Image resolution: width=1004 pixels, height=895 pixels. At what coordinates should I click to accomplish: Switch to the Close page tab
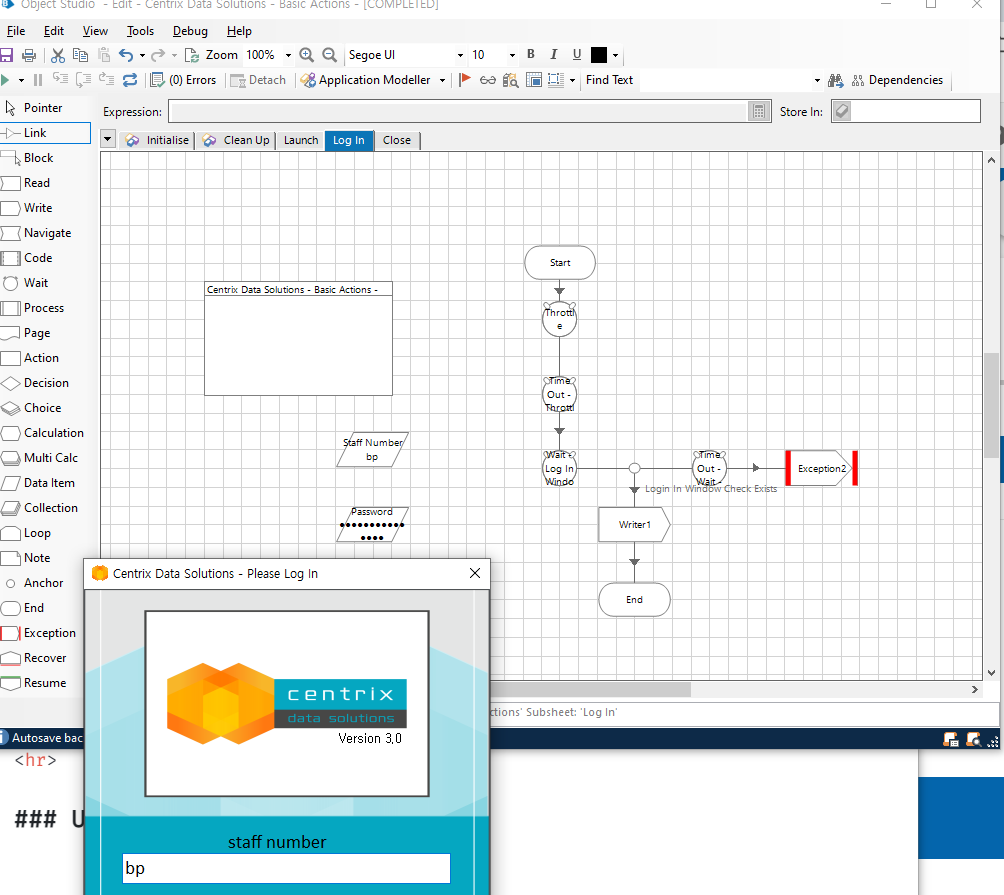click(397, 140)
